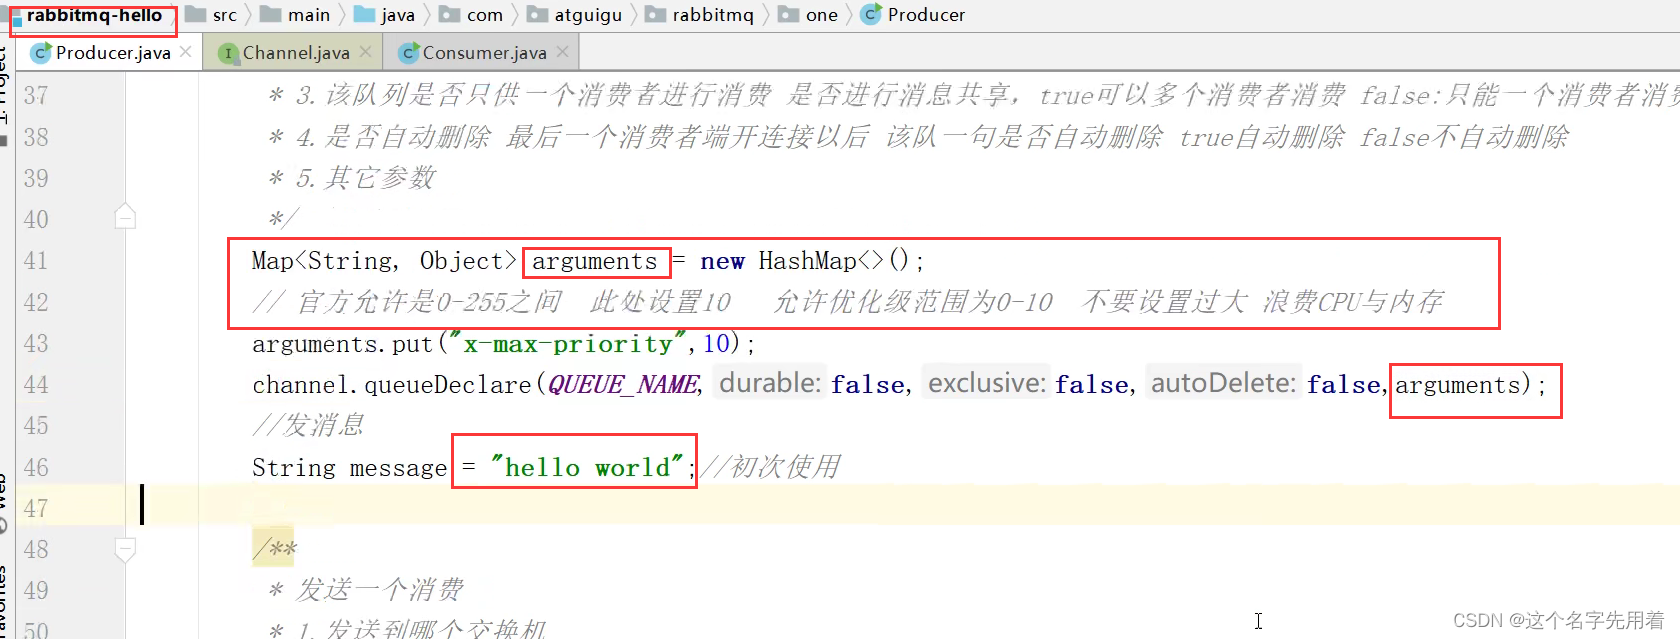Click the Producer.java tab class icon
The height and width of the screenshot is (639, 1680).
click(x=41, y=53)
